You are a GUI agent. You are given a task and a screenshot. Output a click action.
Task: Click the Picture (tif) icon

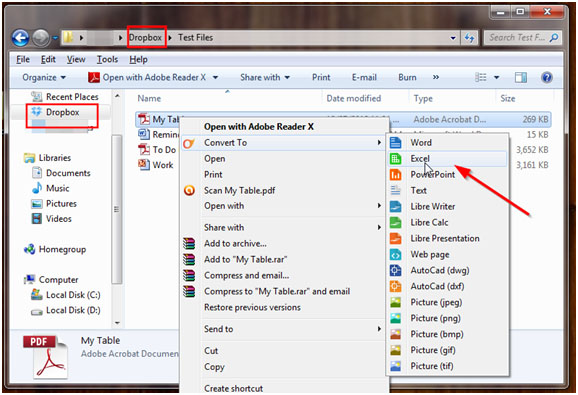[x=395, y=366]
